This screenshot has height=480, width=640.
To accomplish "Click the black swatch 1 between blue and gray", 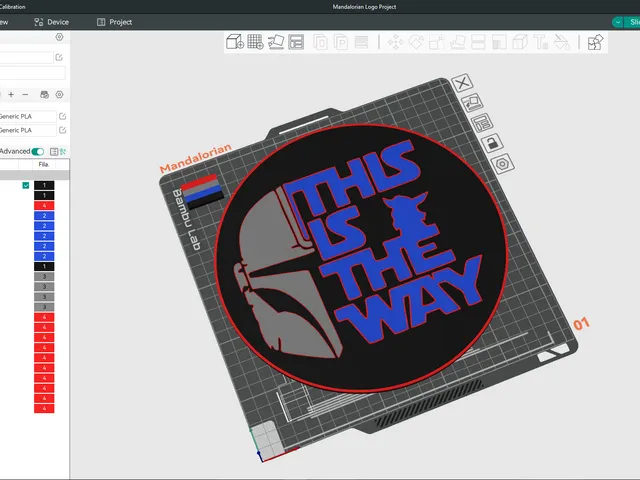I will 44,267.
